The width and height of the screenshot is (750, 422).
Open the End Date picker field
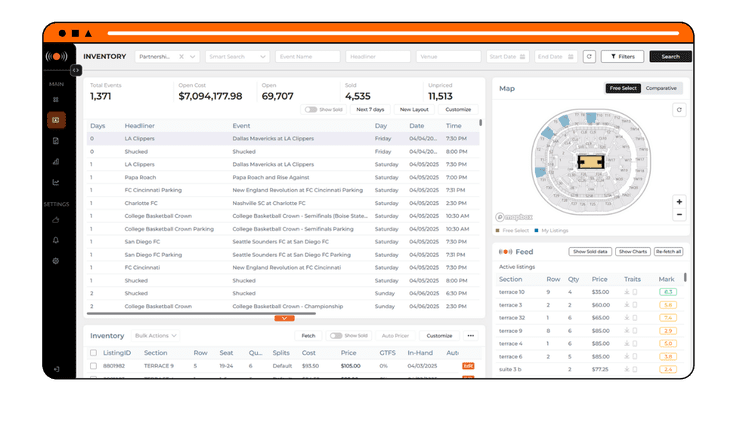pyautogui.click(x=556, y=56)
